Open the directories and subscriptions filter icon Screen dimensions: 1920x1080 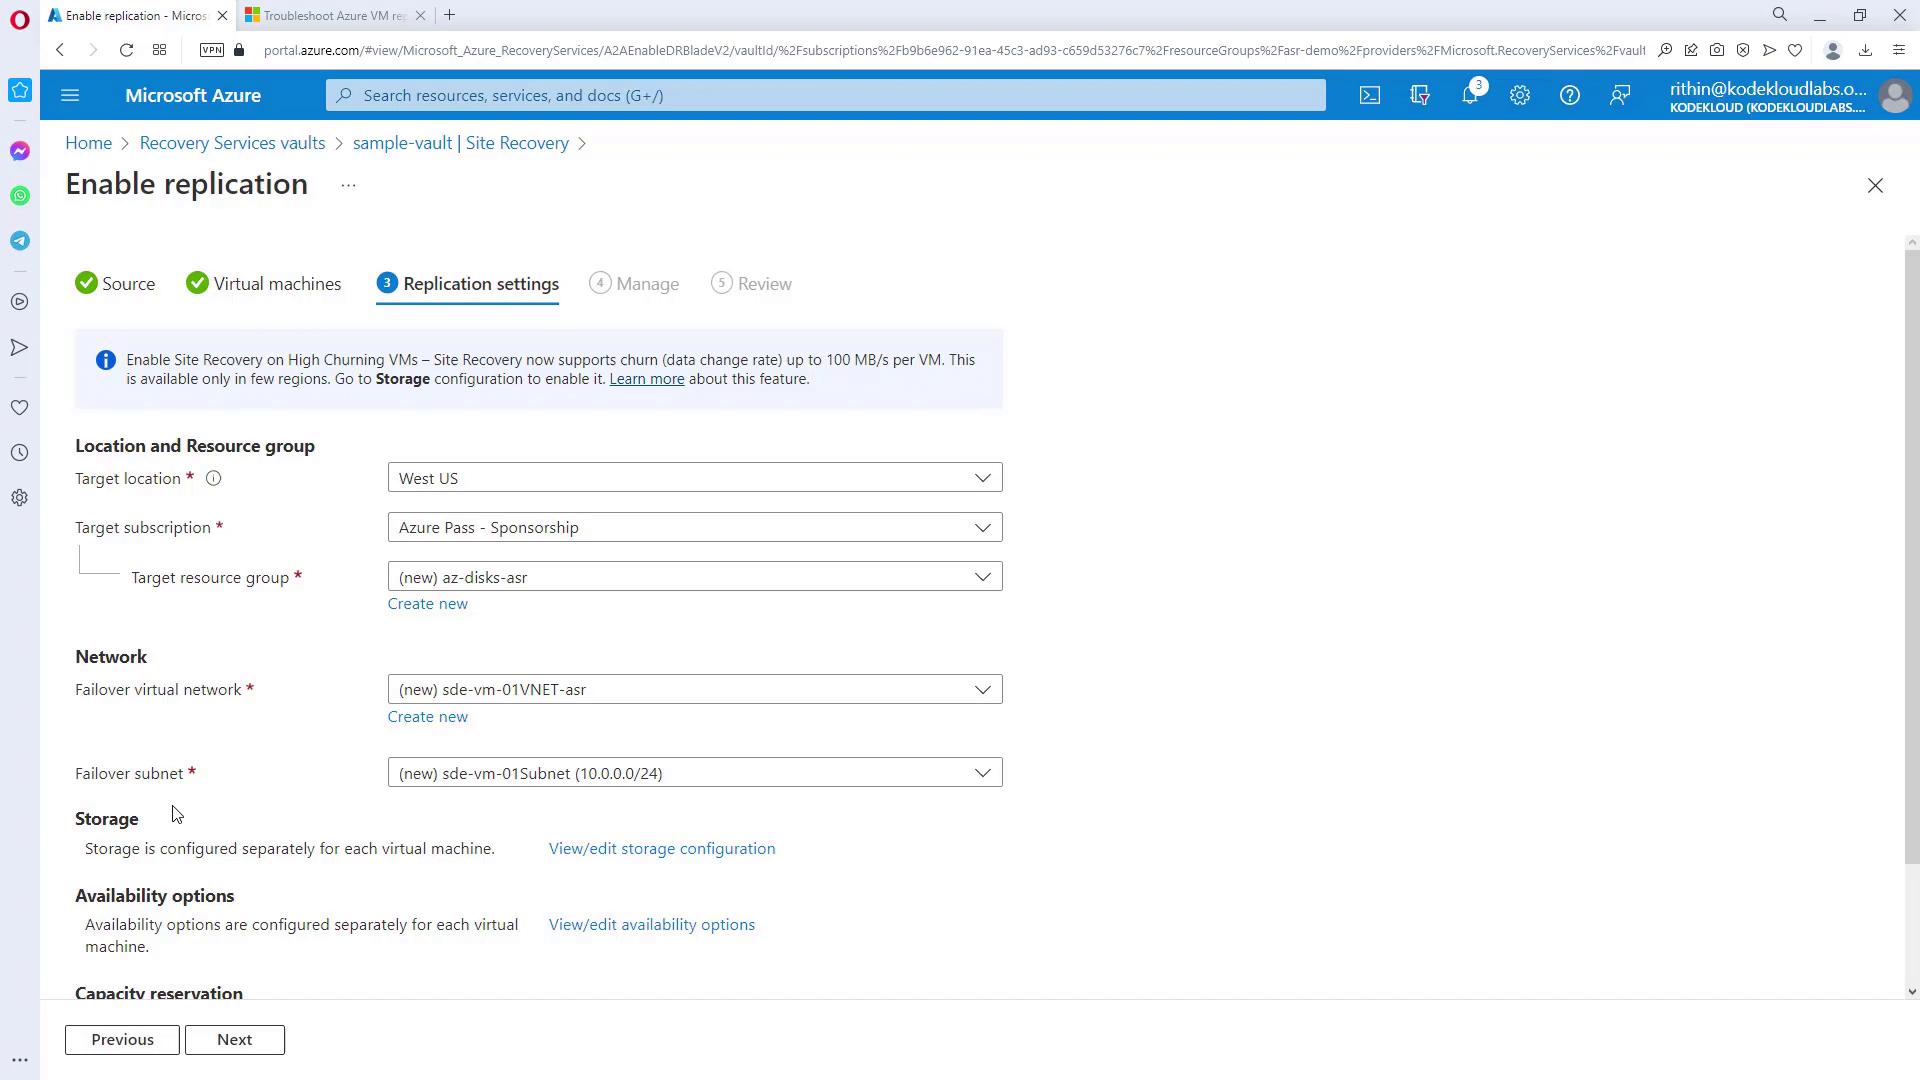pos(1419,95)
